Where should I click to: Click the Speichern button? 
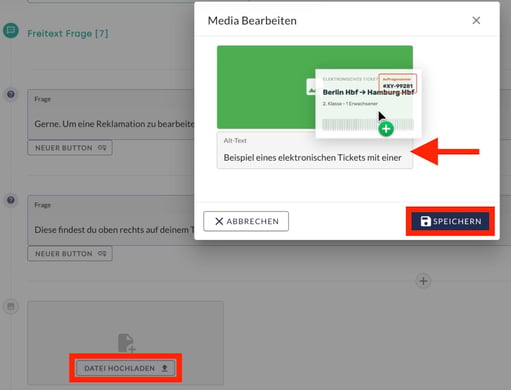click(x=450, y=221)
